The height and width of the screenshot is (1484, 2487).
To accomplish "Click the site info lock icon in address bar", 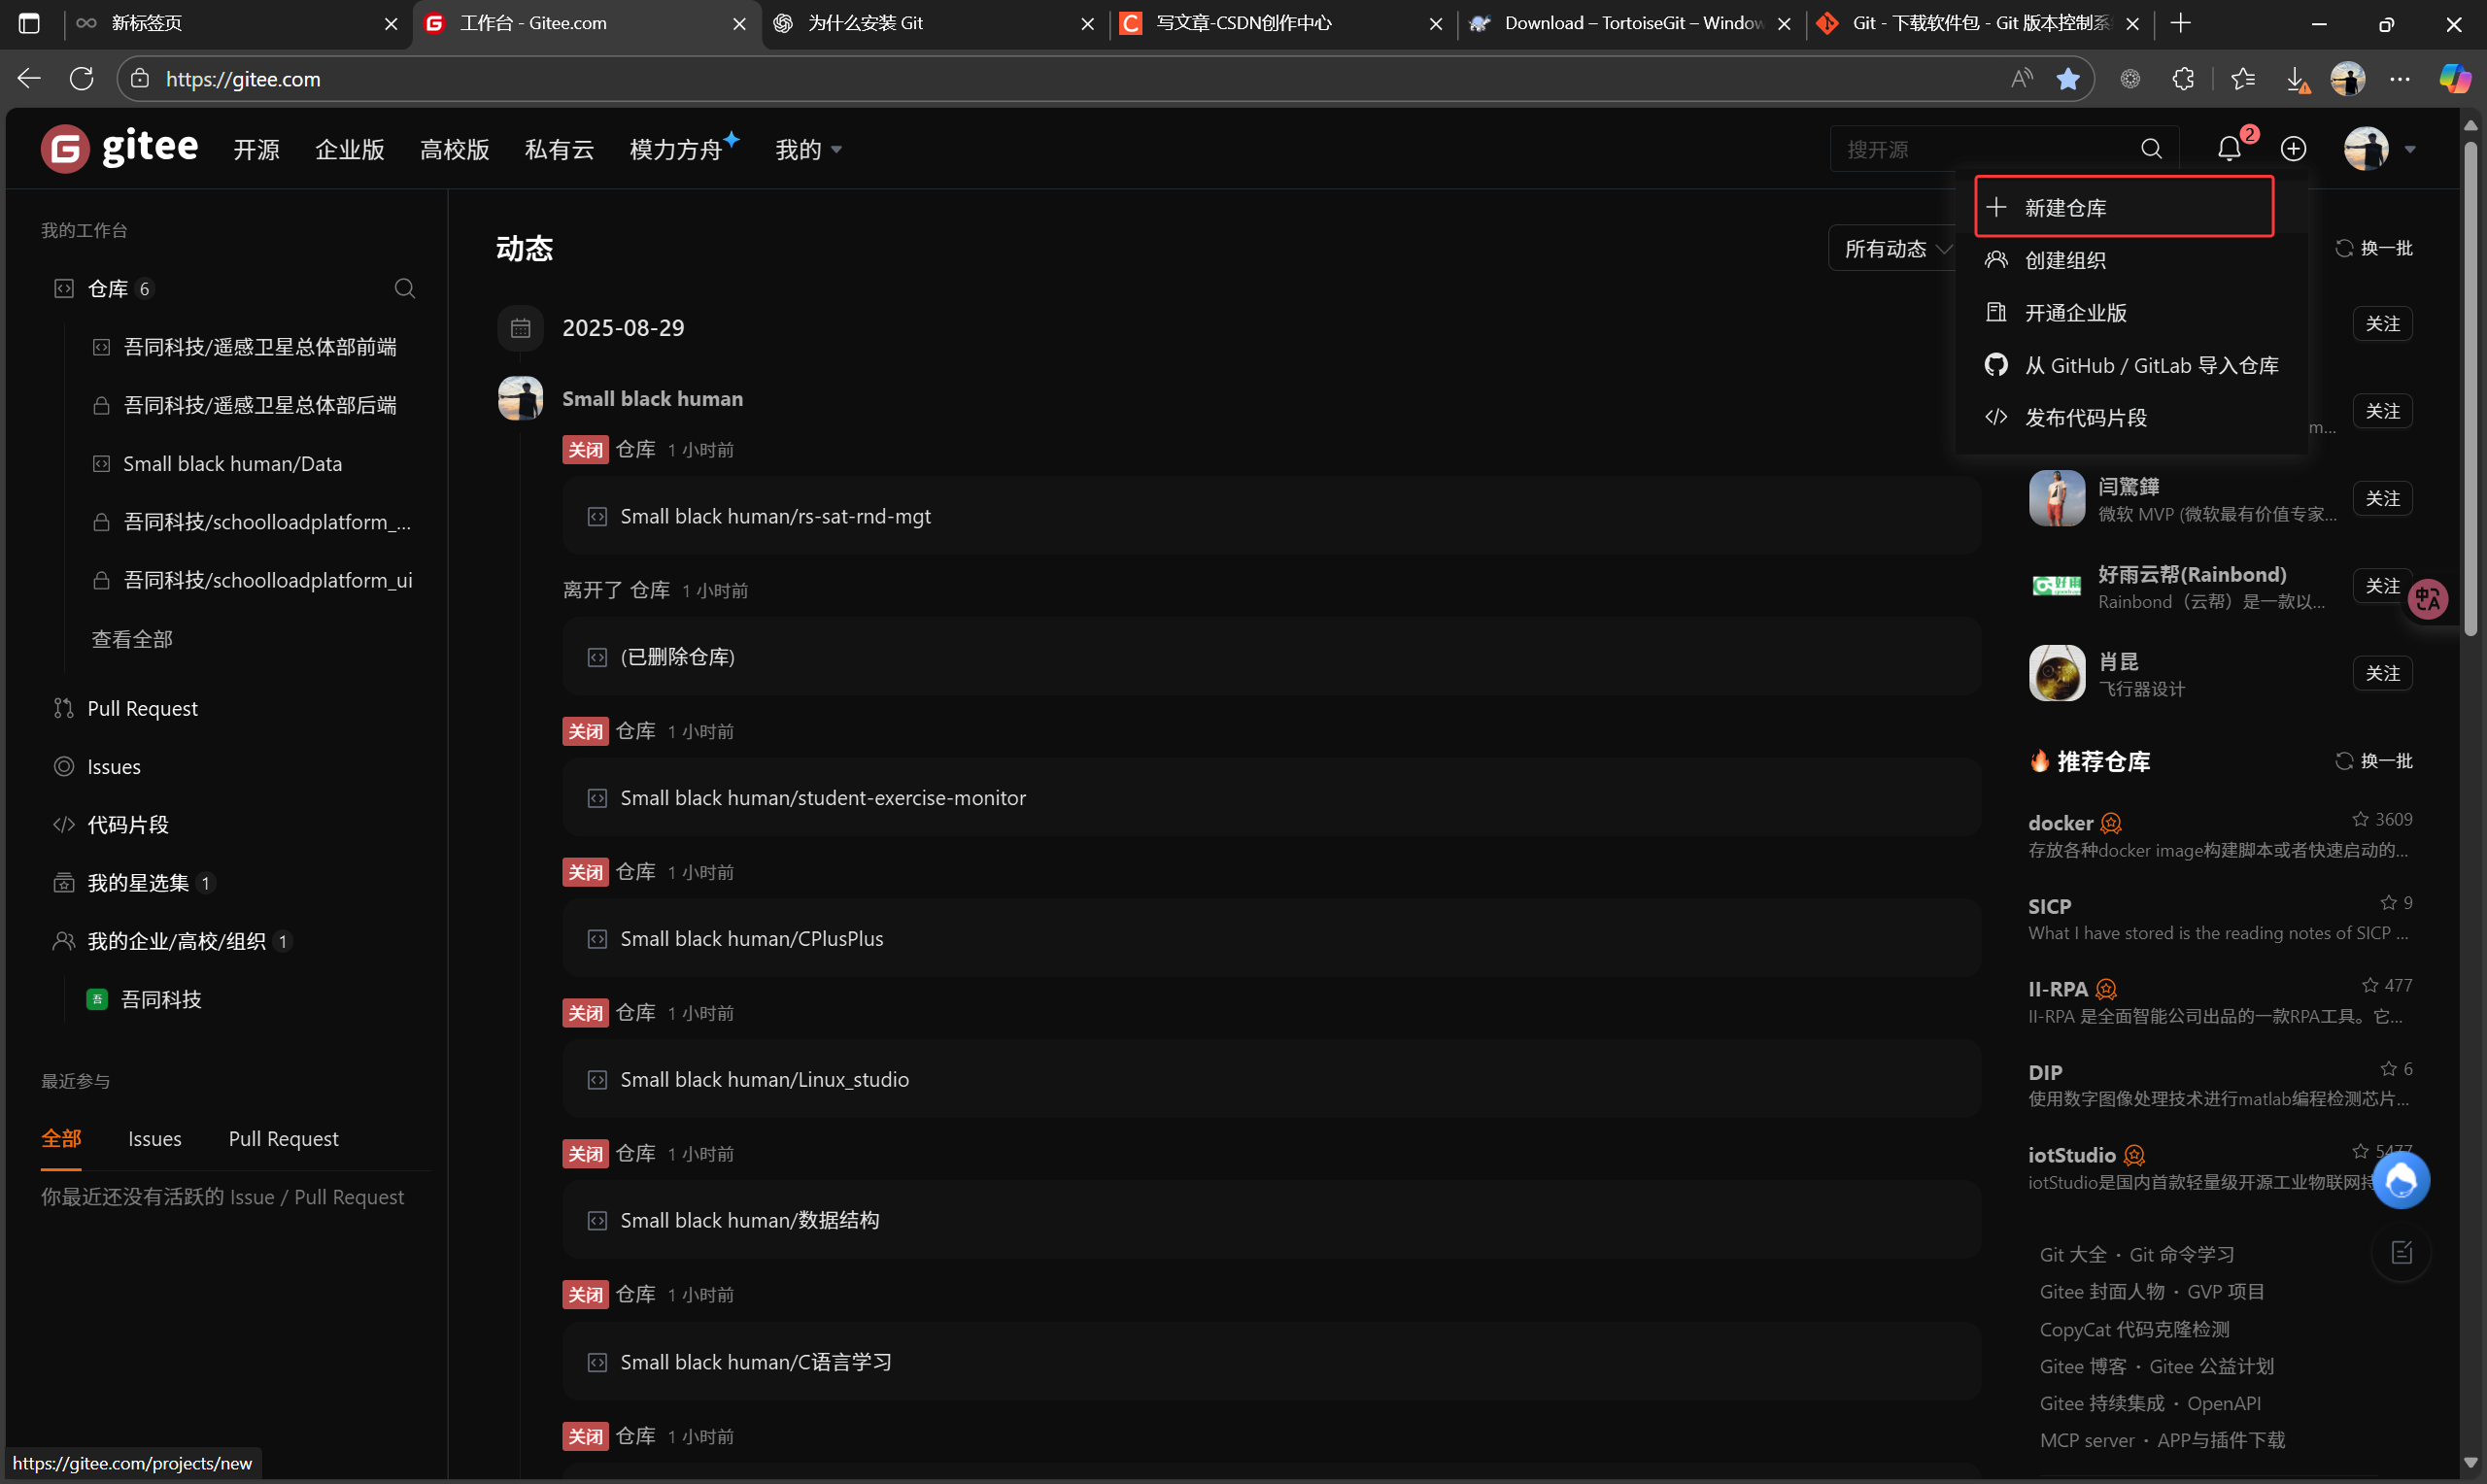I will (140, 79).
